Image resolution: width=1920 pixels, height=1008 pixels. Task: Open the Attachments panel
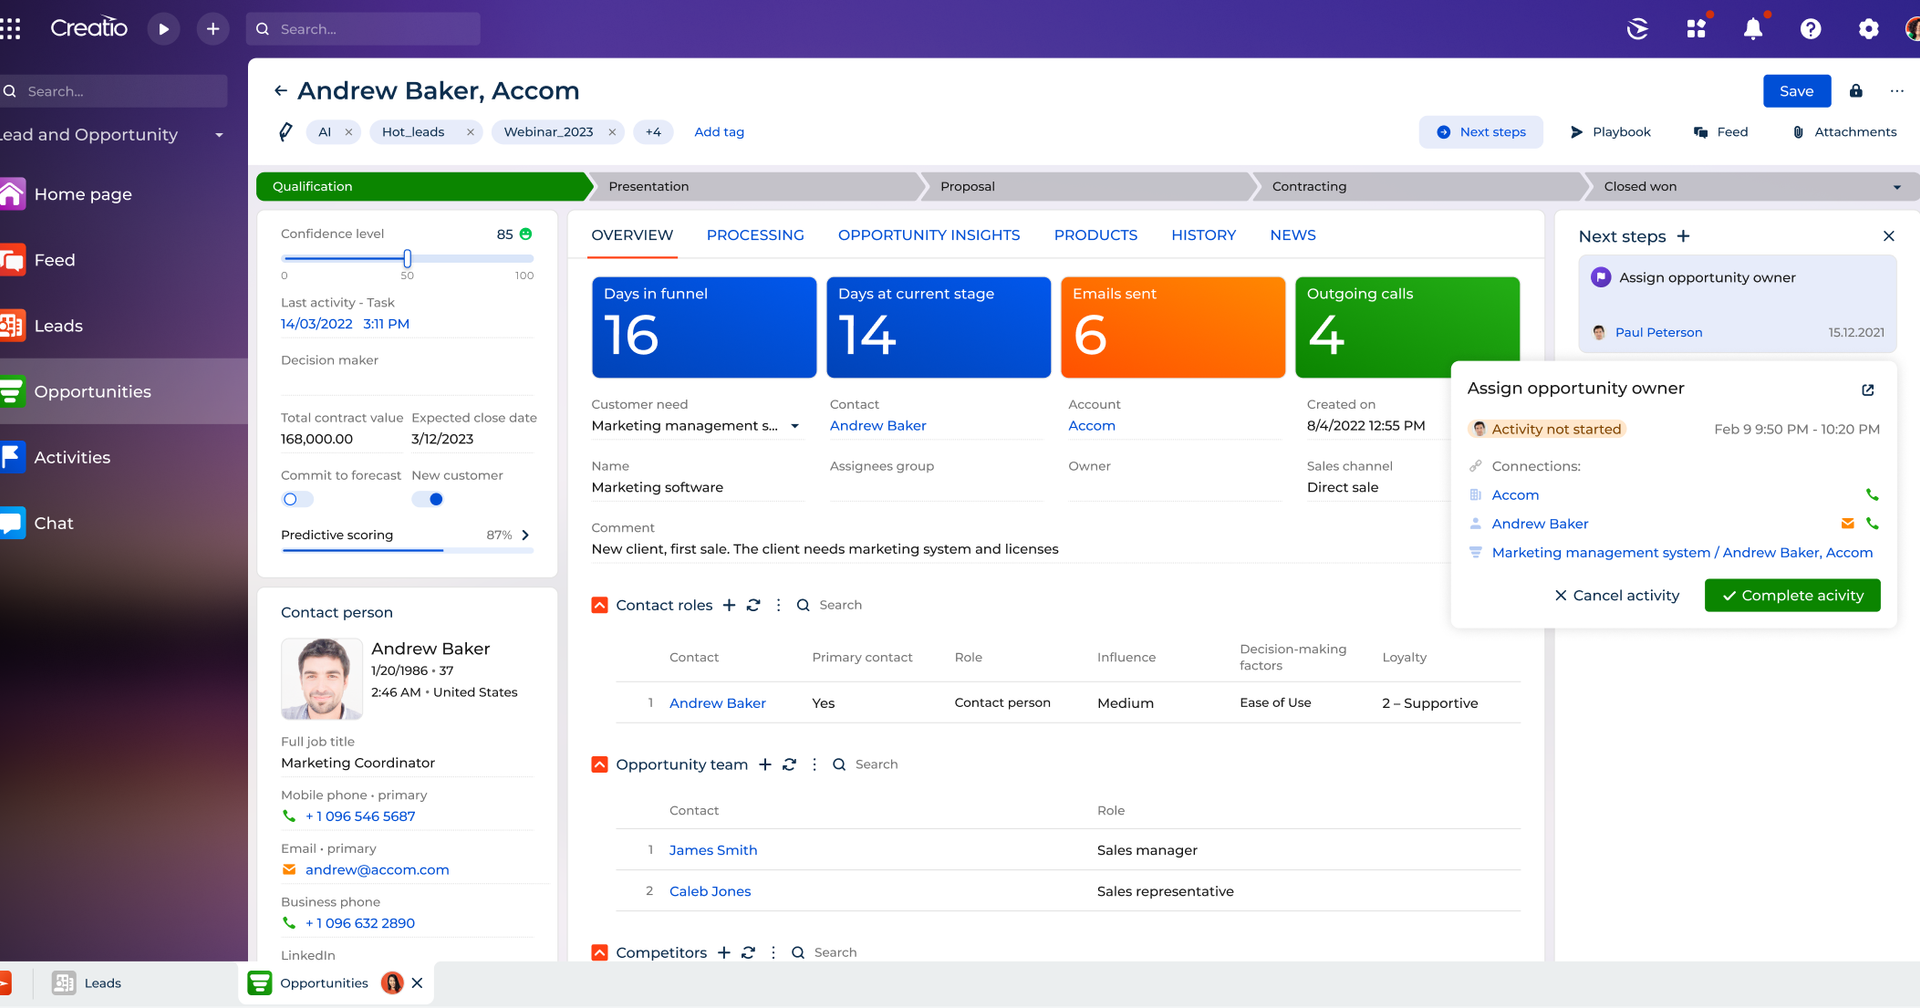[x=1844, y=132]
